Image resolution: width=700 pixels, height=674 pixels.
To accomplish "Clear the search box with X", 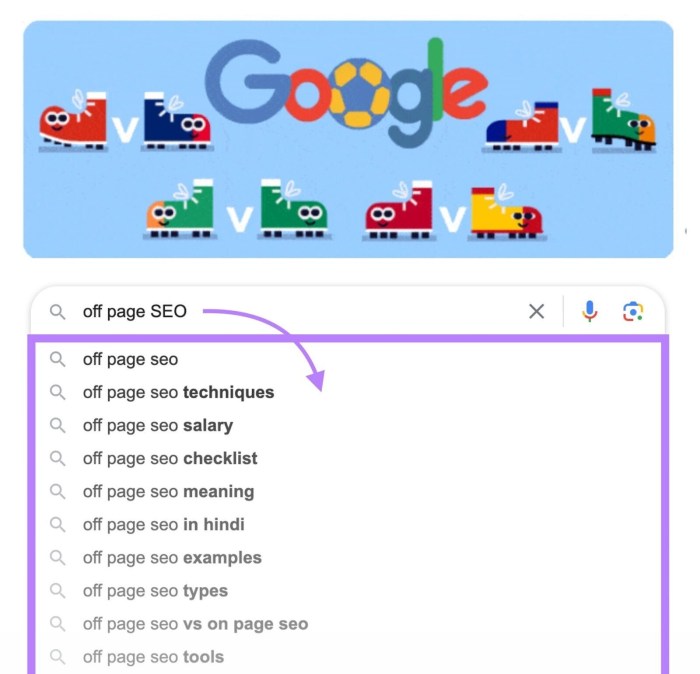I will [537, 312].
